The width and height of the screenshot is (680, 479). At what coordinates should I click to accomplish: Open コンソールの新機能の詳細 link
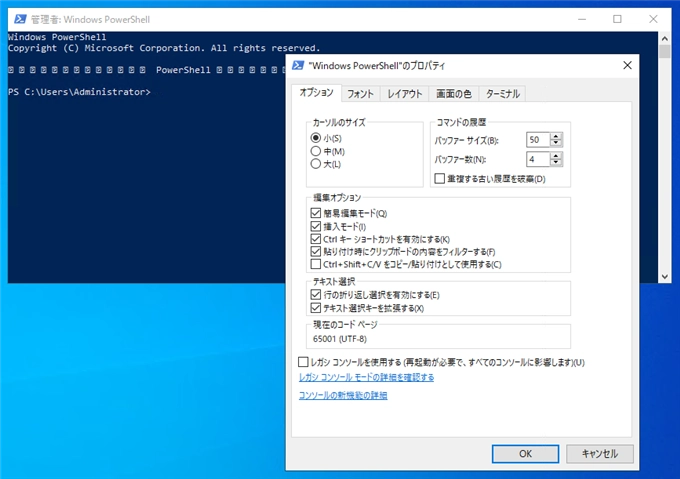coord(343,395)
